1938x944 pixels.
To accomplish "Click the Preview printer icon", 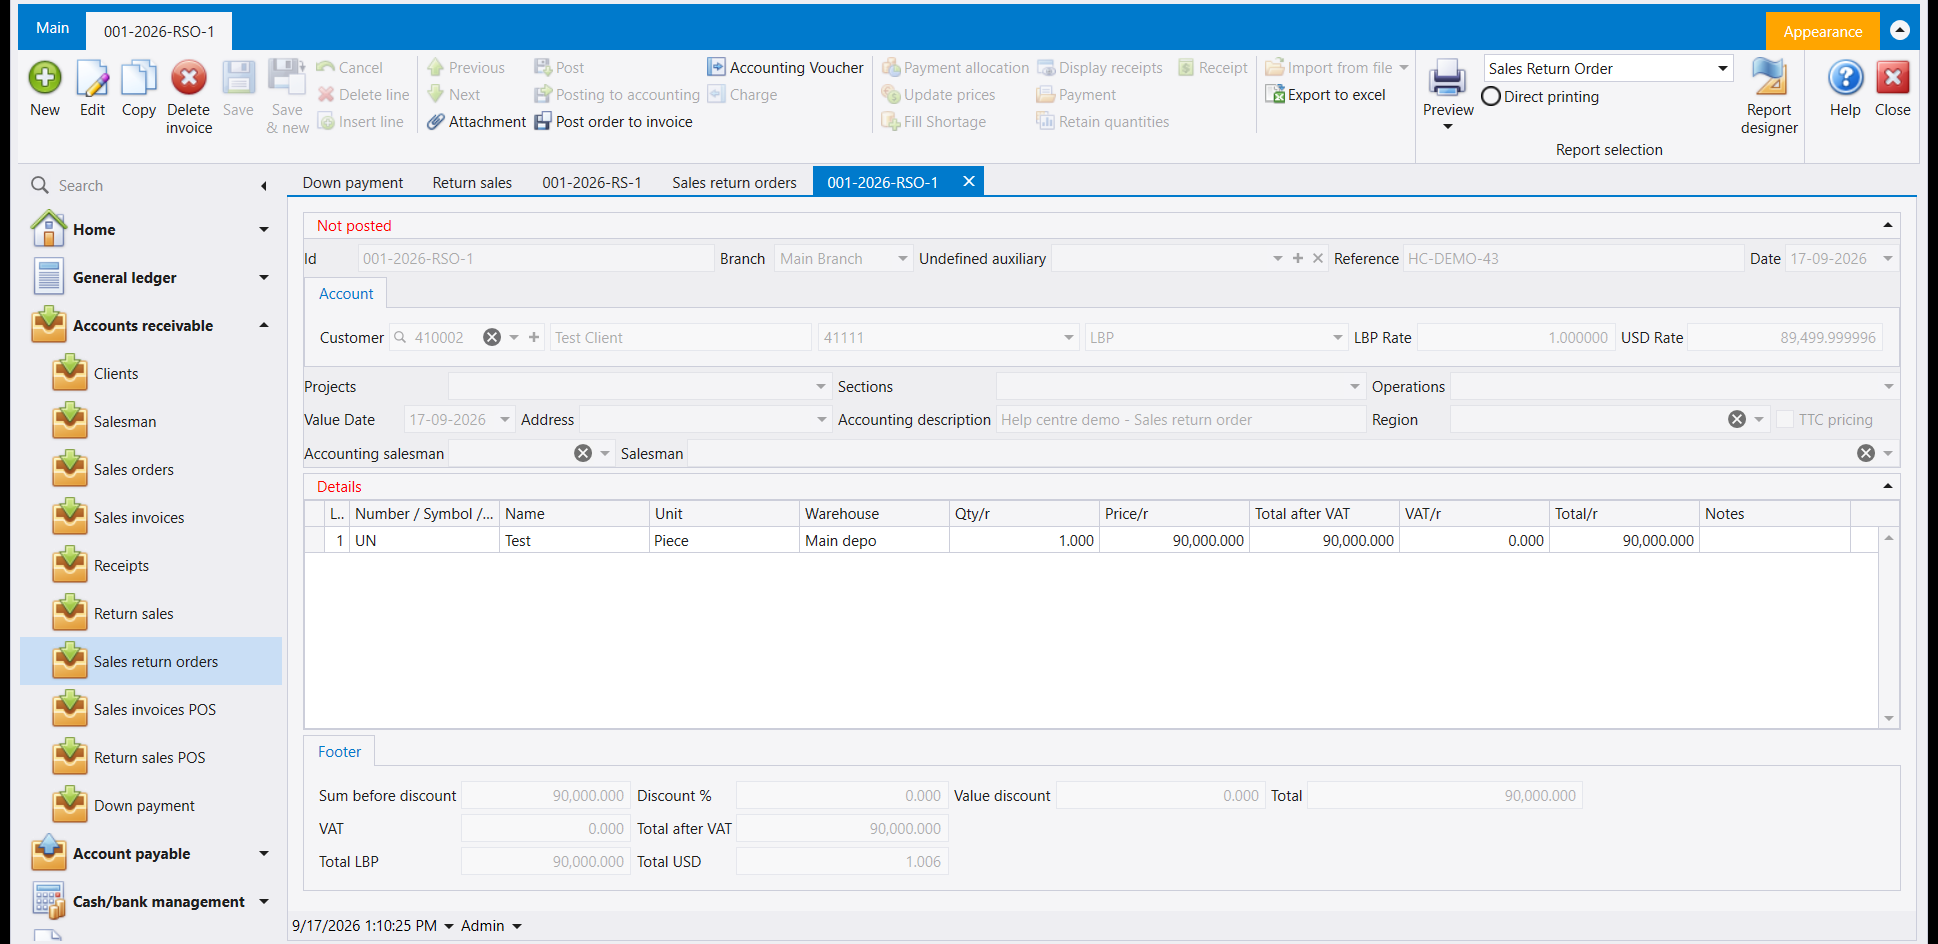I will [1447, 78].
